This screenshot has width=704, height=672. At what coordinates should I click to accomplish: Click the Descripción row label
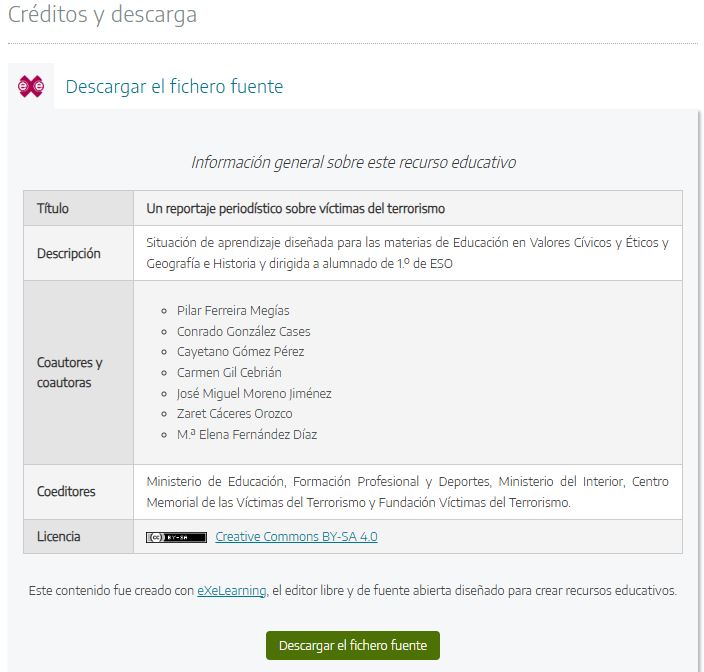point(69,253)
